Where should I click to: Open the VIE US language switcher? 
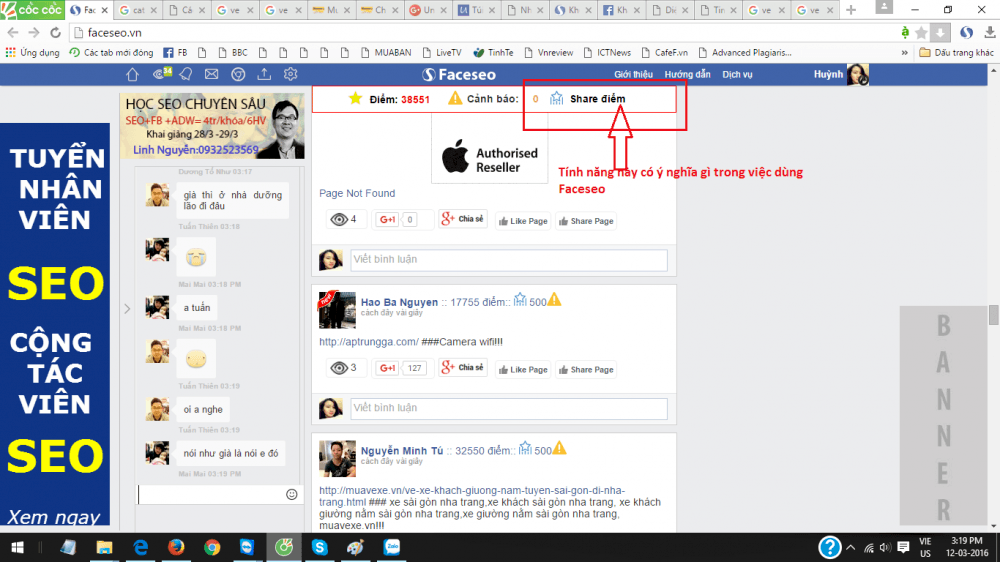[x=925, y=547]
